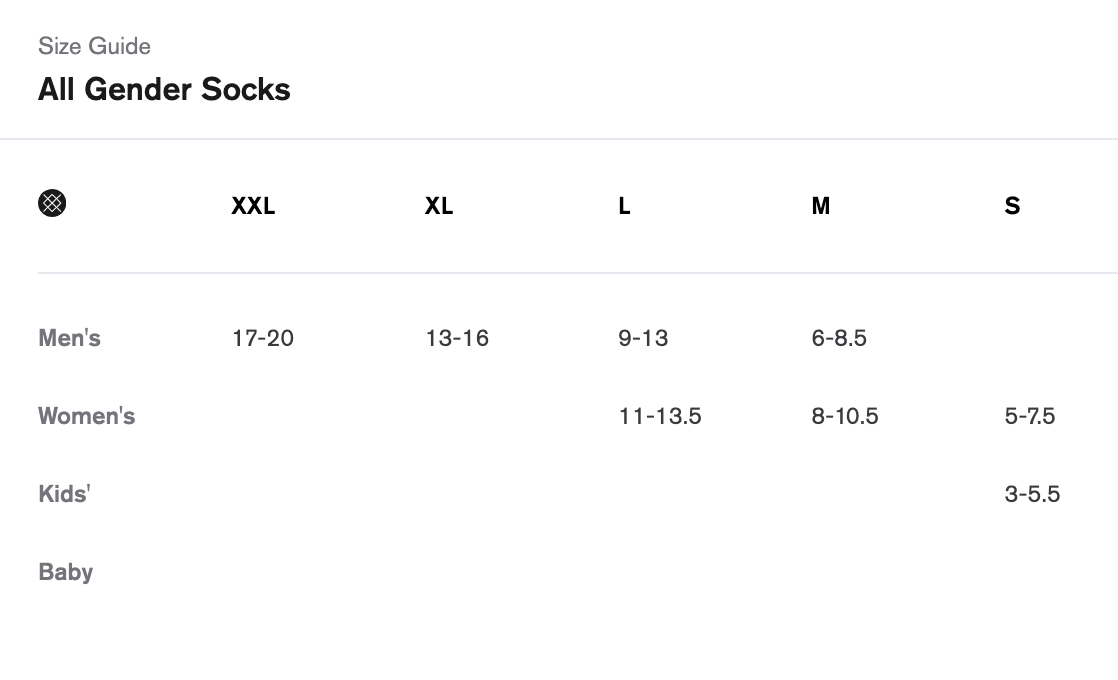Click the All Gender Socks heading
The height and width of the screenshot is (680, 1118).
point(164,89)
